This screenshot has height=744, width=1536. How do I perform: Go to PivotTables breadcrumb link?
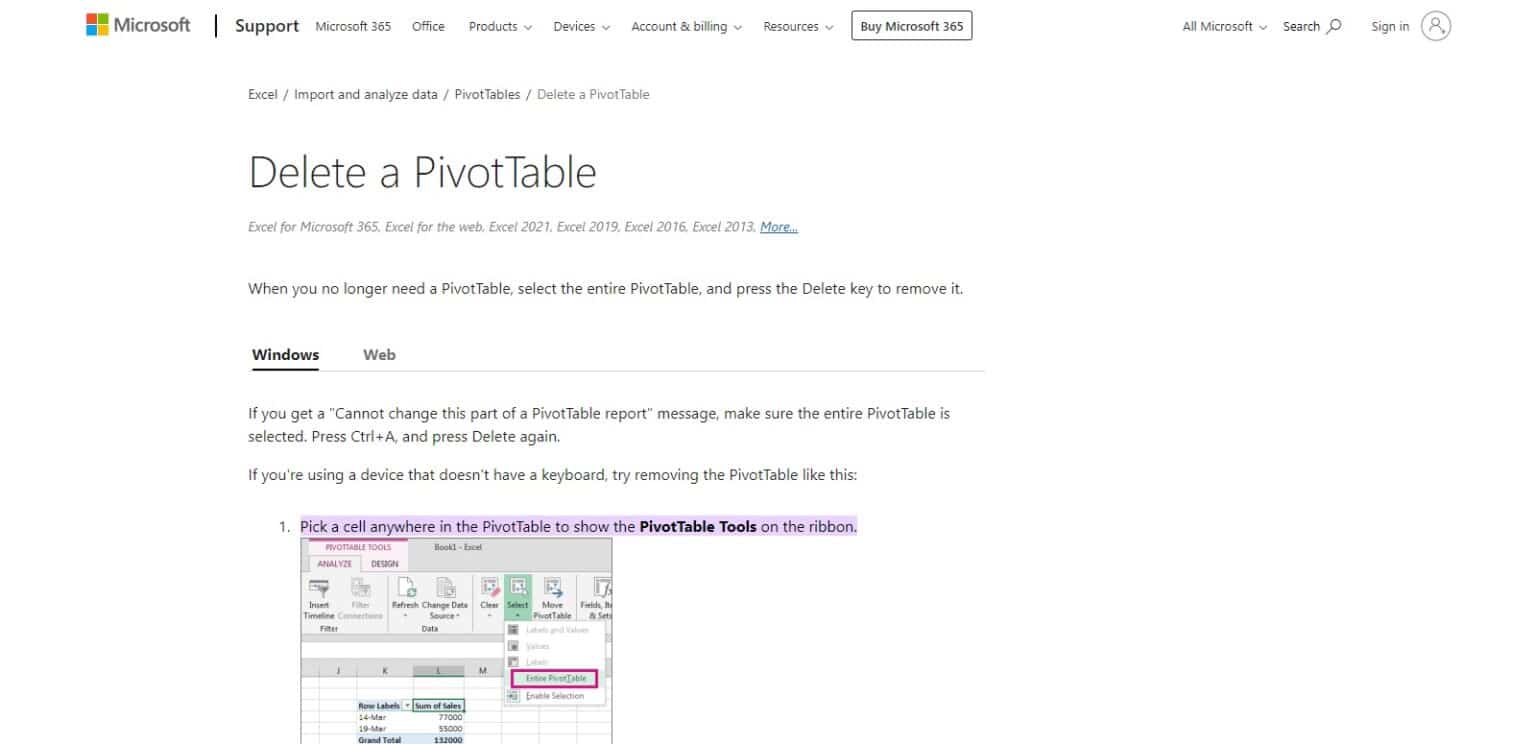coord(487,95)
